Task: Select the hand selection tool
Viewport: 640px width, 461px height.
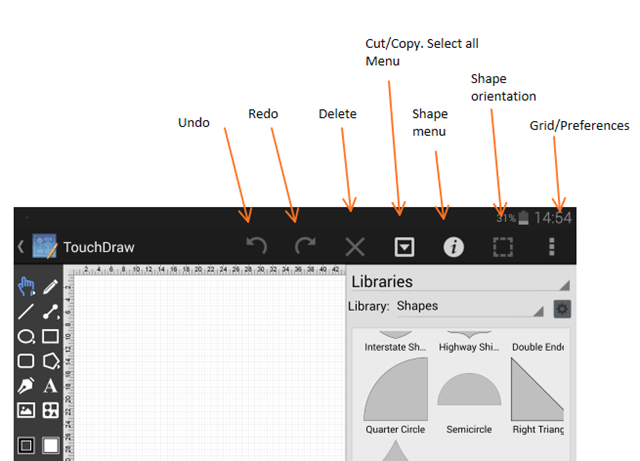Action: pyautogui.click(x=26, y=286)
